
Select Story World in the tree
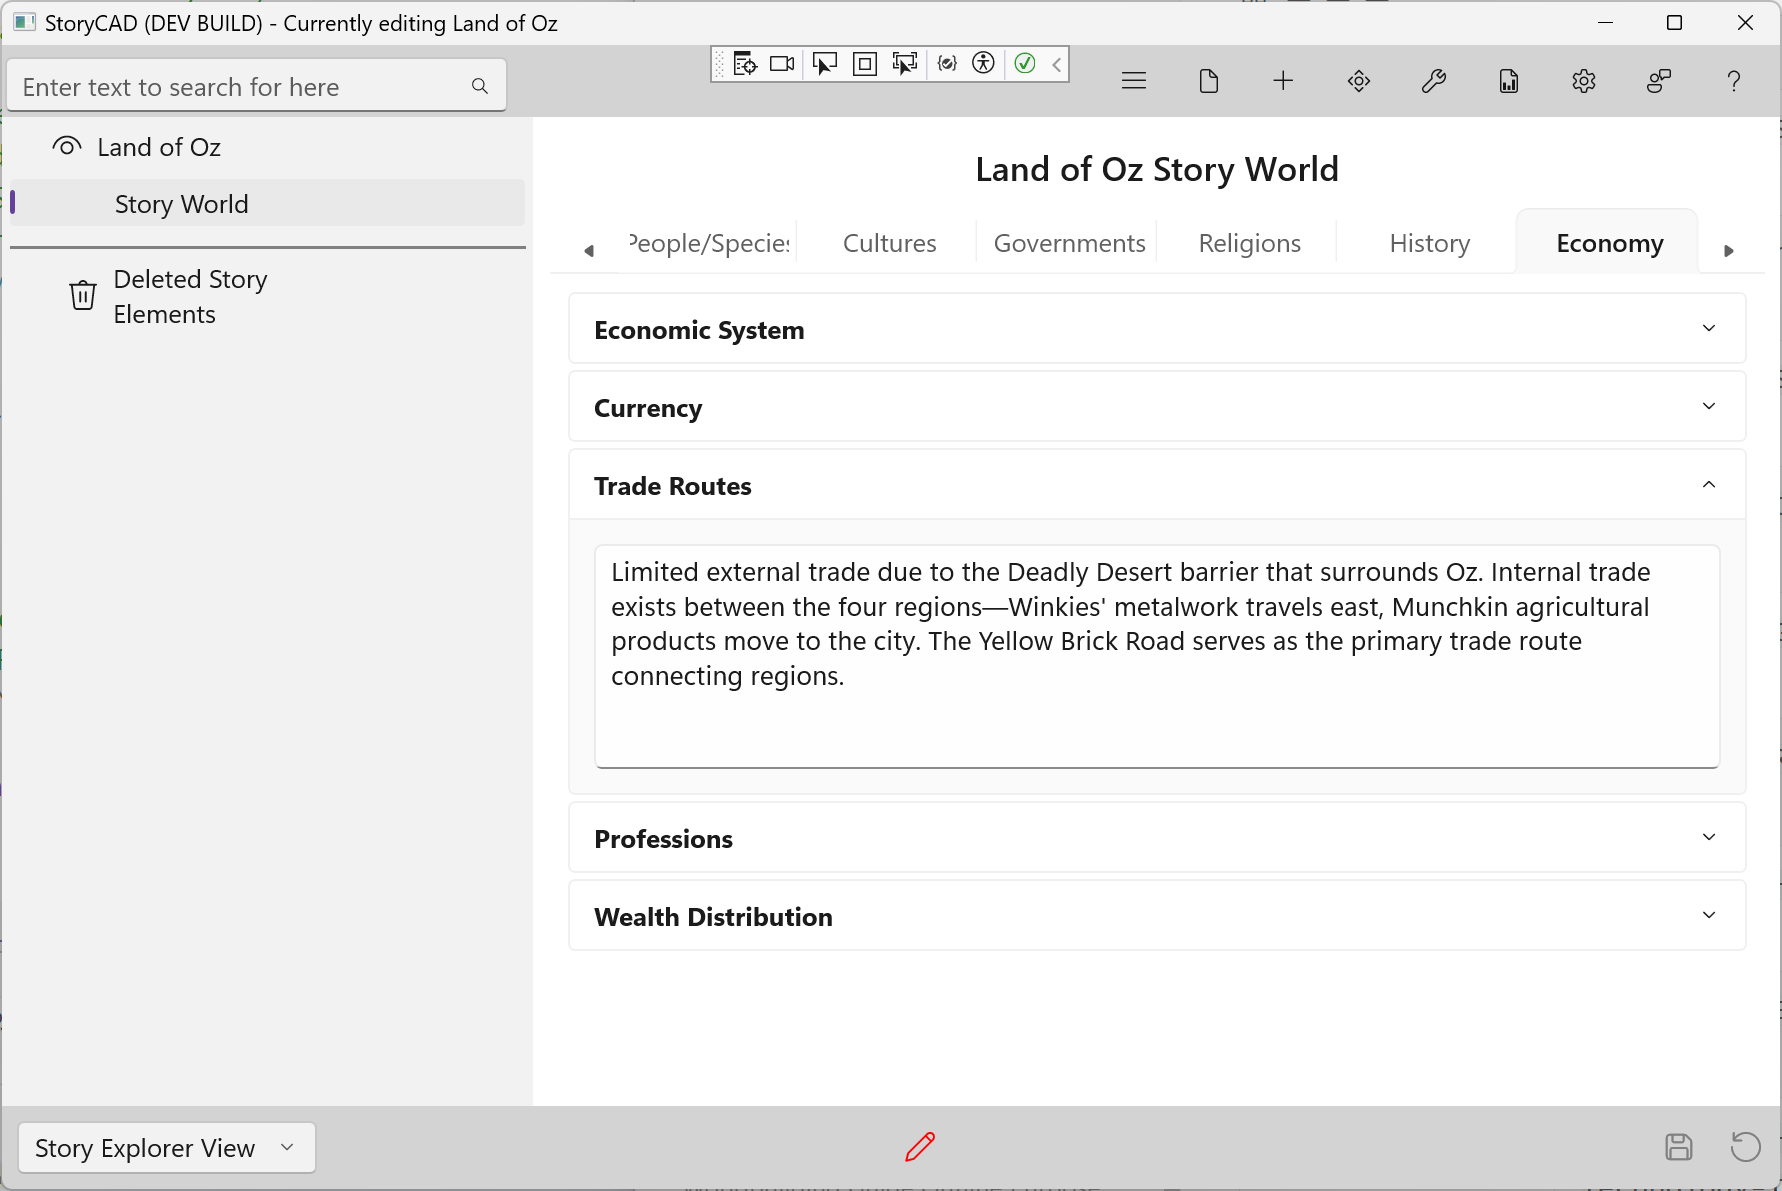pos(181,204)
